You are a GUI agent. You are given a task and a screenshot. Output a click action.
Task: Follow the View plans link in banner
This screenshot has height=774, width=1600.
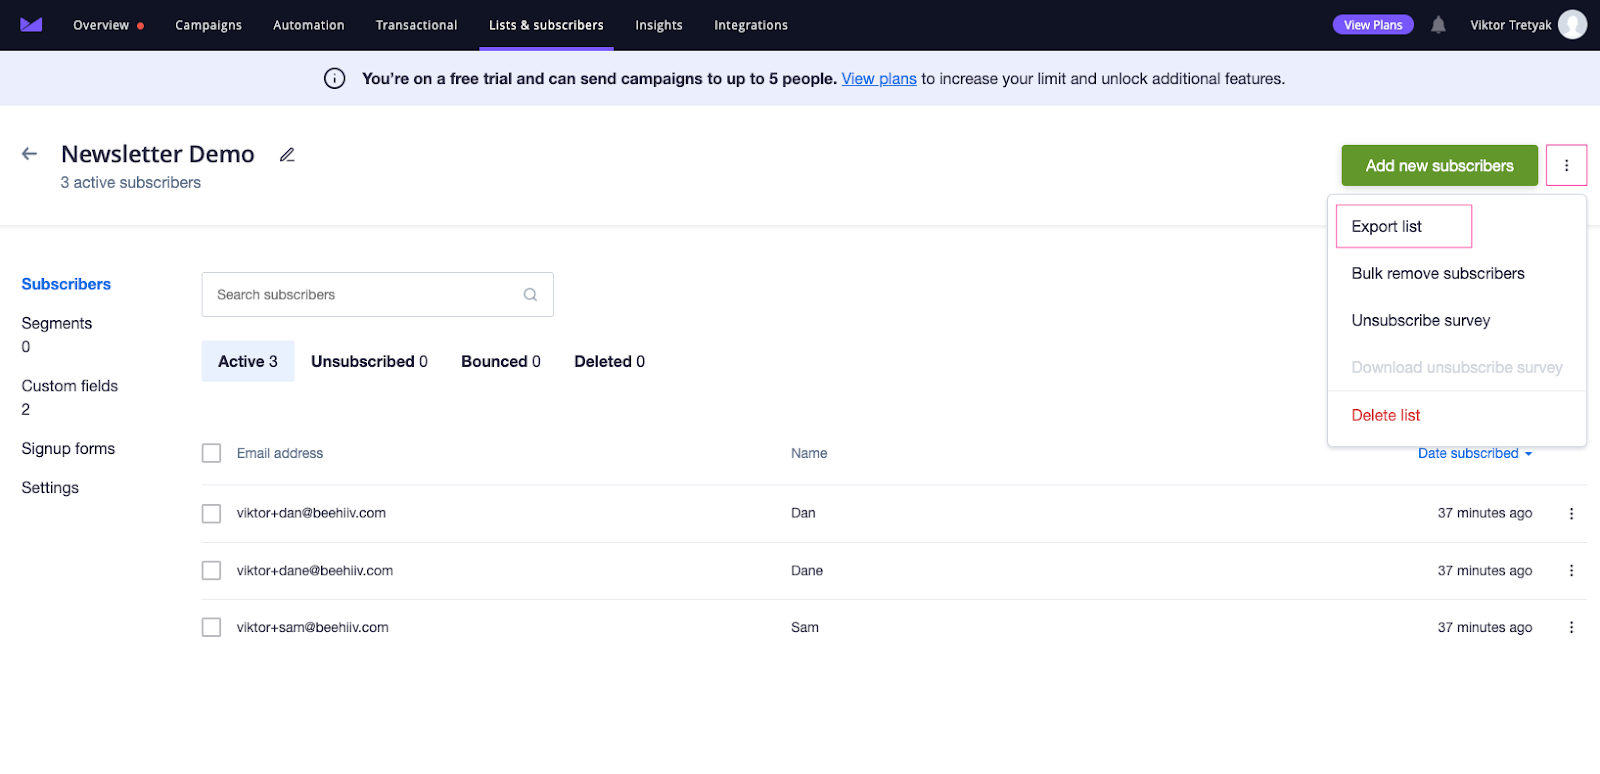tap(878, 79)
